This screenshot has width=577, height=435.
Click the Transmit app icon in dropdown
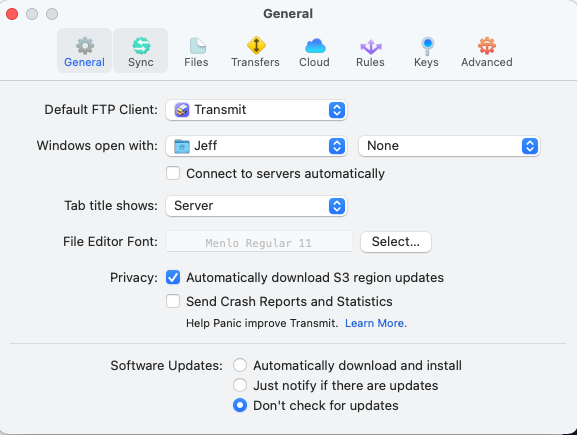tap(182, 110)
